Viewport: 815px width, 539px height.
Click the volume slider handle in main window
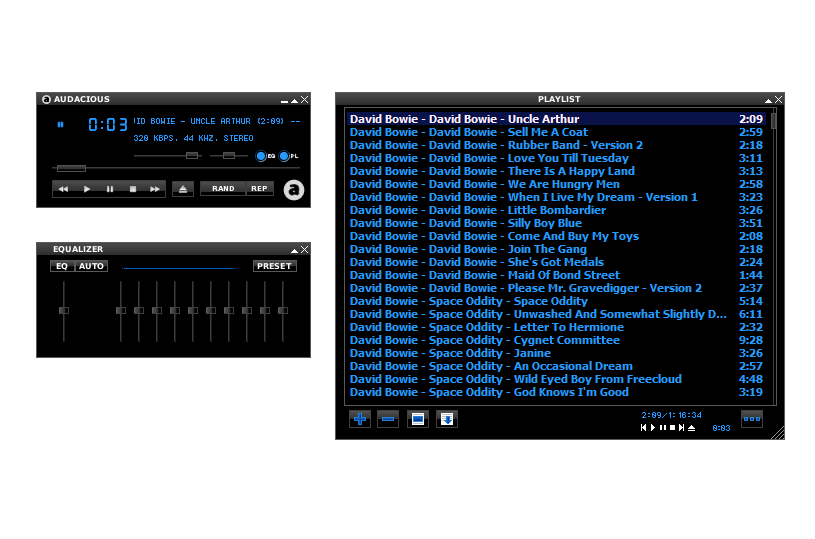click(x=192, y=155)
